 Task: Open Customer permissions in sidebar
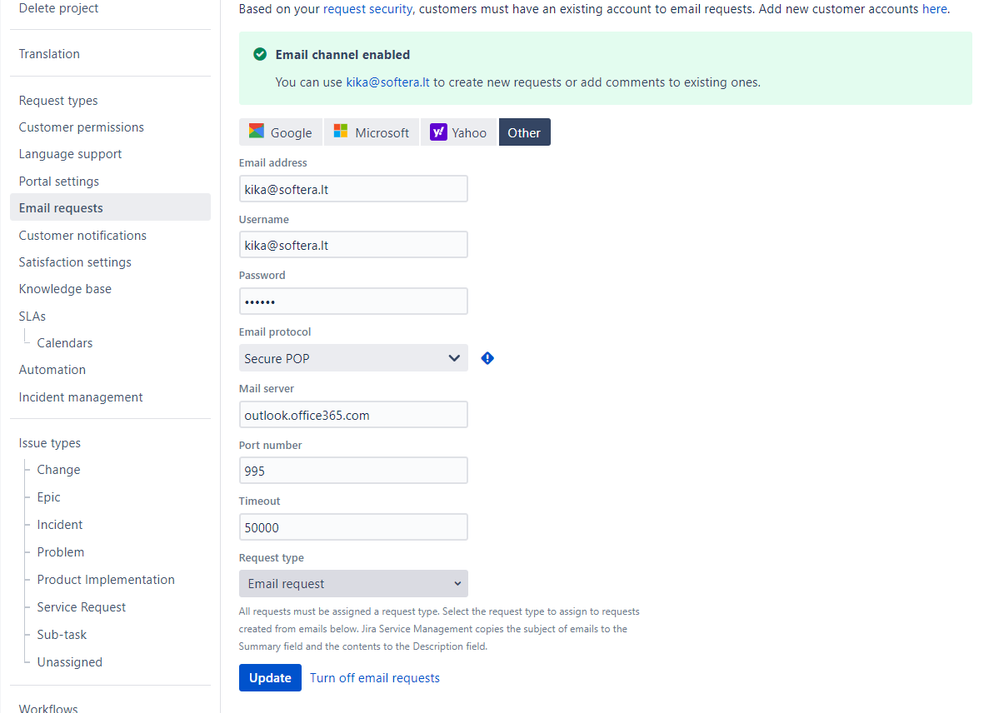point(81,127)
